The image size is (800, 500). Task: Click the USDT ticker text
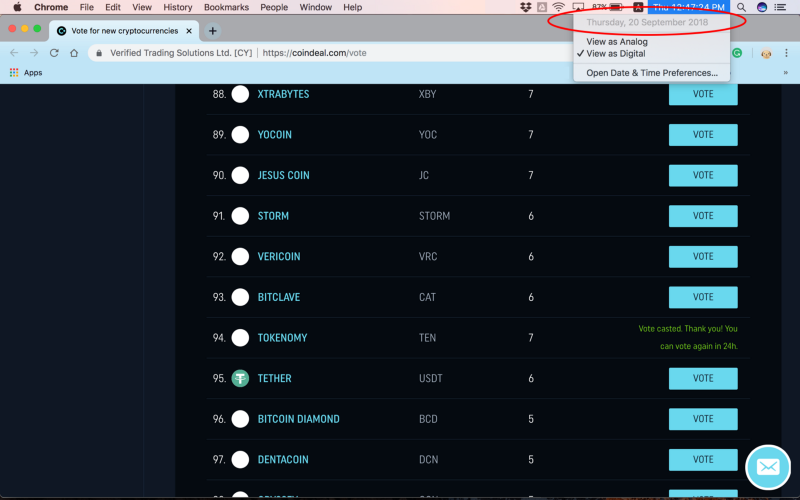(x=431, y=379)
